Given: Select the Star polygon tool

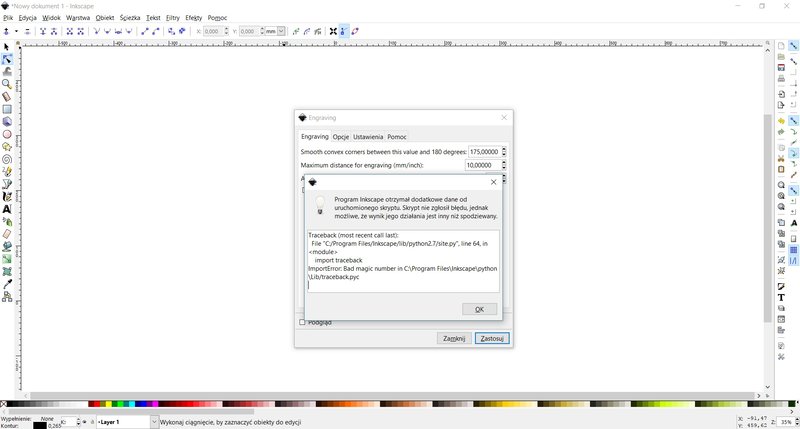Looking at the screenshot, I should [7, 146].
